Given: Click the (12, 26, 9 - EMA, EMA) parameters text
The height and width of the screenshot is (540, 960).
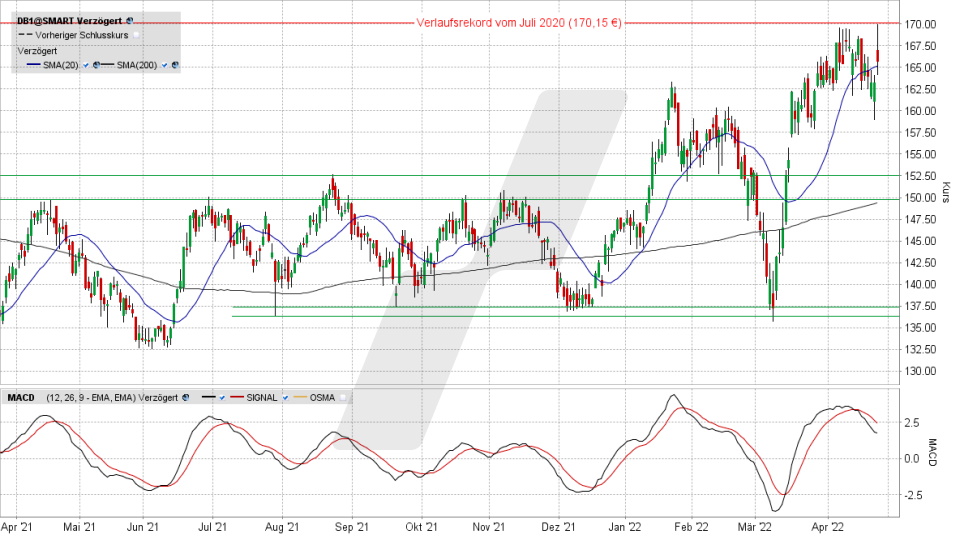Looking at the screenshot, I should 91,397.
